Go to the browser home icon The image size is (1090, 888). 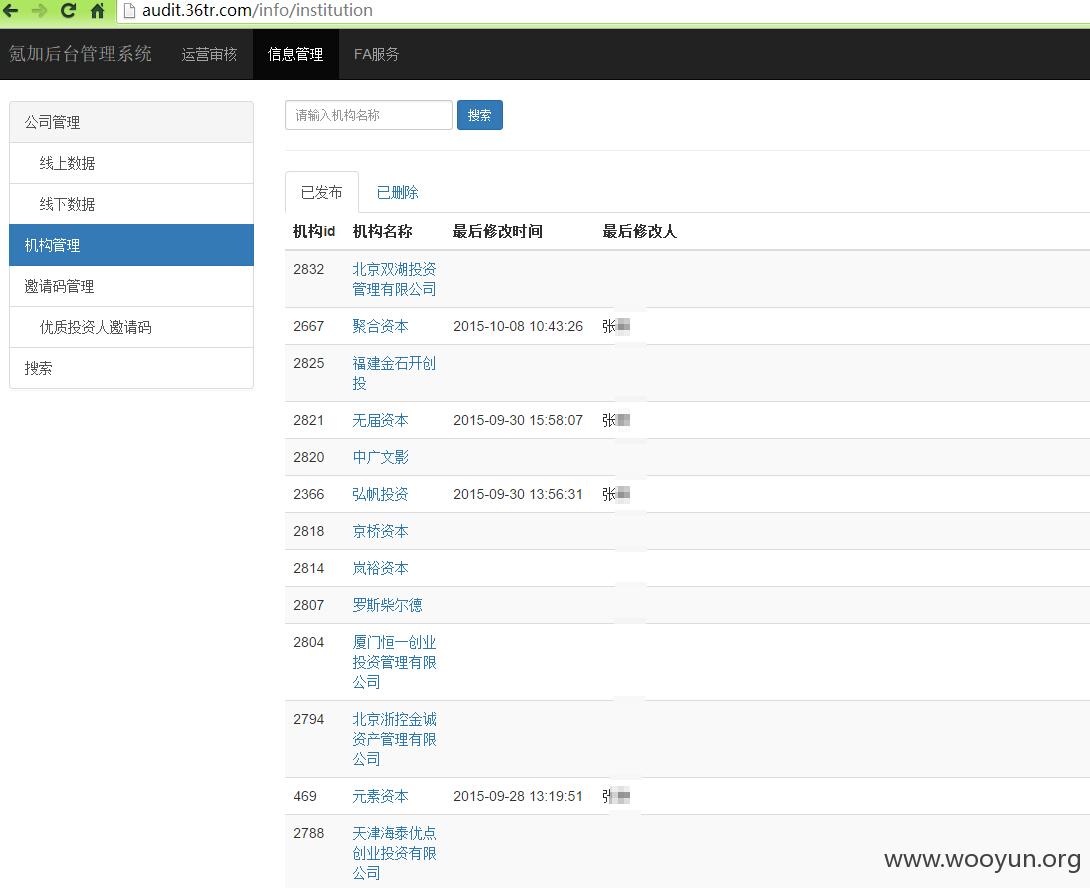[98, 10]
